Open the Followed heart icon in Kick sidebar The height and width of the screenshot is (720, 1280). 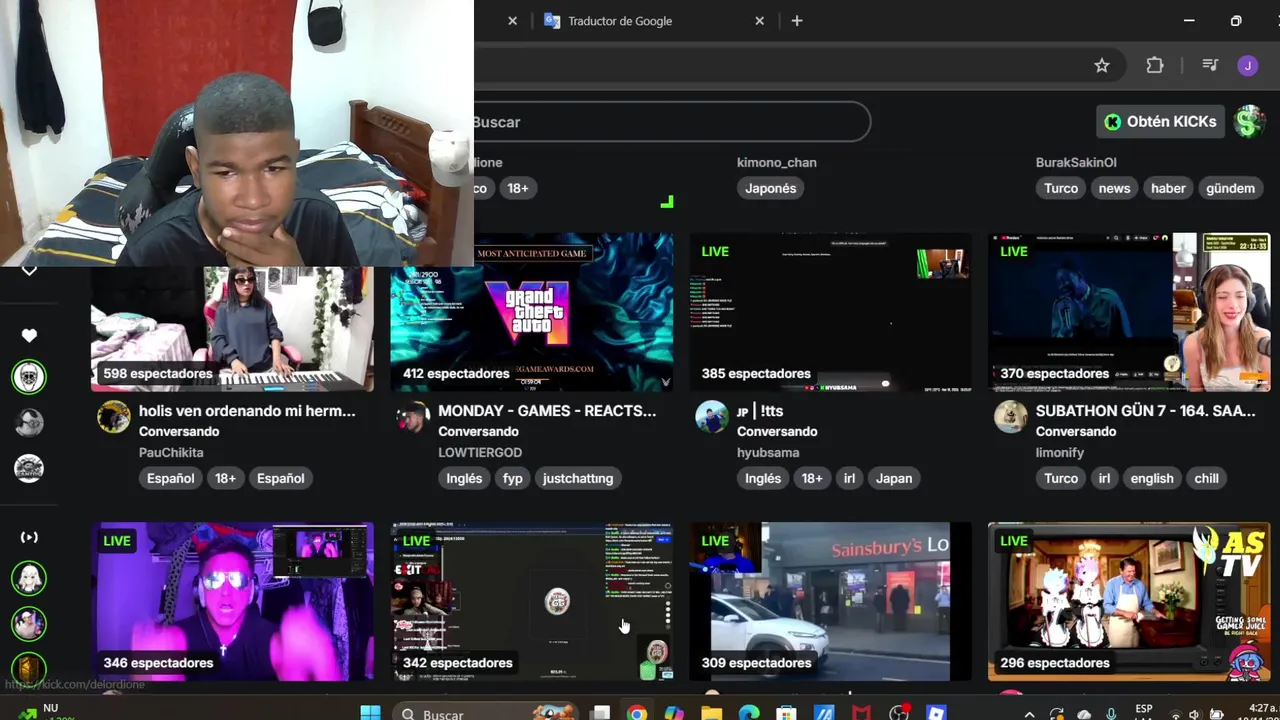click(29, 336)
